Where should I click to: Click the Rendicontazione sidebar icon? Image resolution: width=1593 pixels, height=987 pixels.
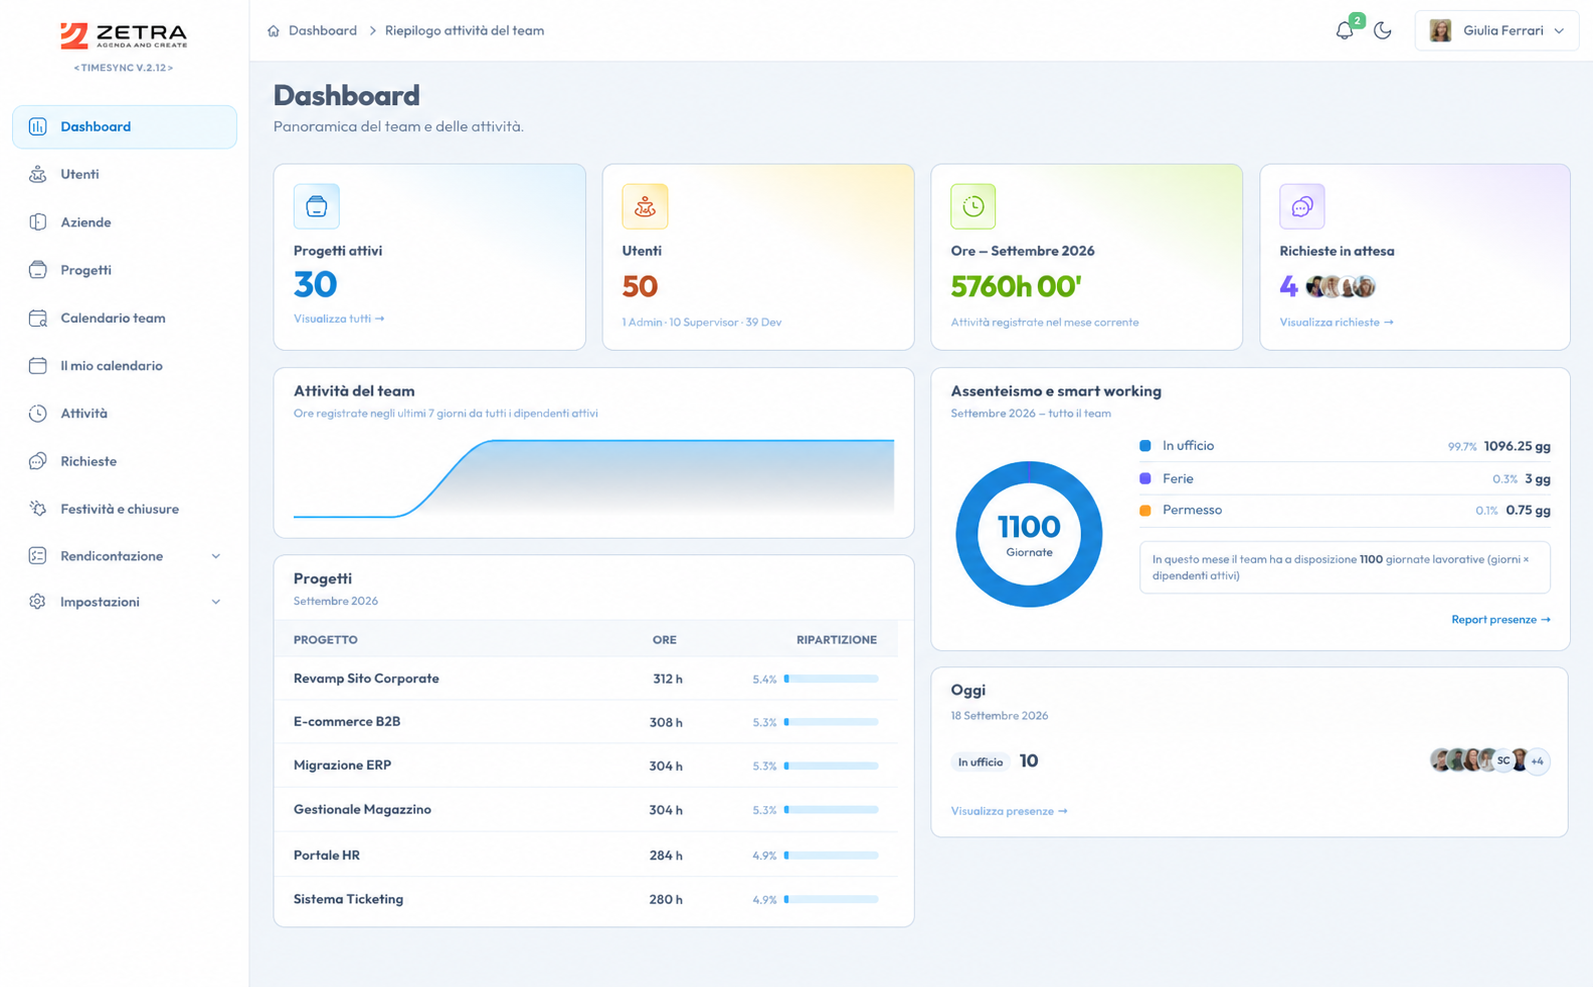pyautogui.click(x=38, y=556)
